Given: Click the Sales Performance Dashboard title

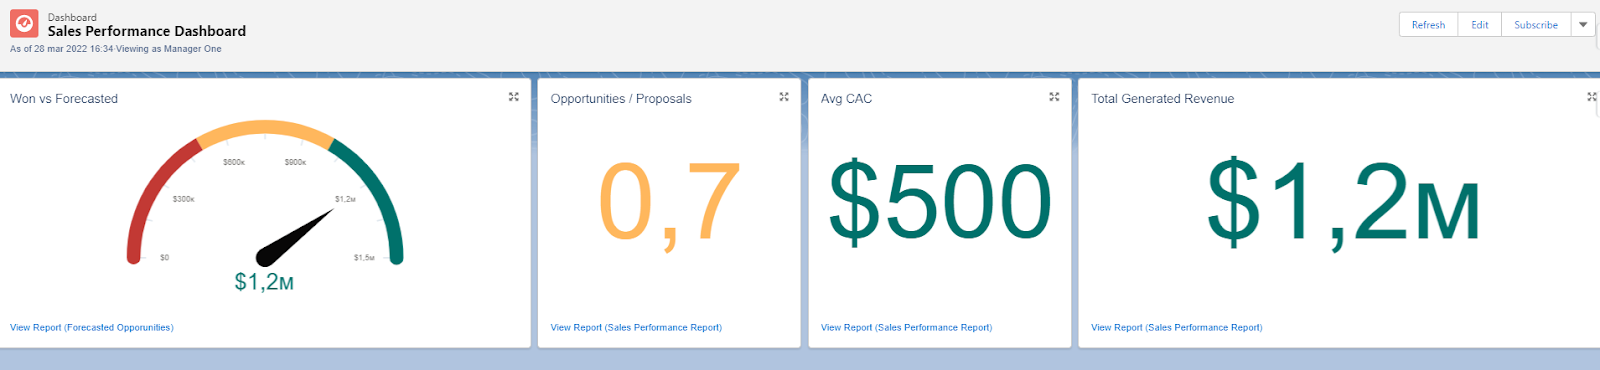Looking at the screenshot, I should pyautogui.click(x=147, y=31).
